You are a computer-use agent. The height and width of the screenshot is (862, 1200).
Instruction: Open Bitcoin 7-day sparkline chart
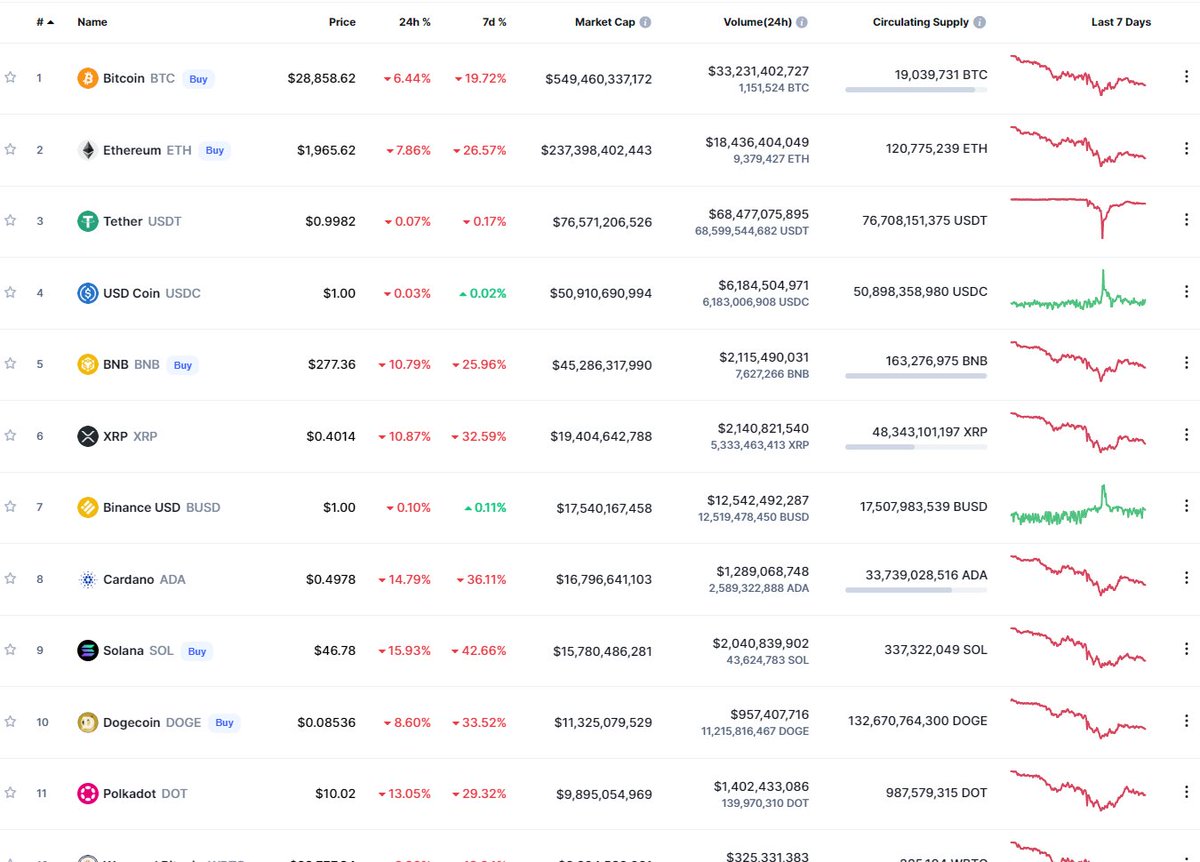(1078, 75)
